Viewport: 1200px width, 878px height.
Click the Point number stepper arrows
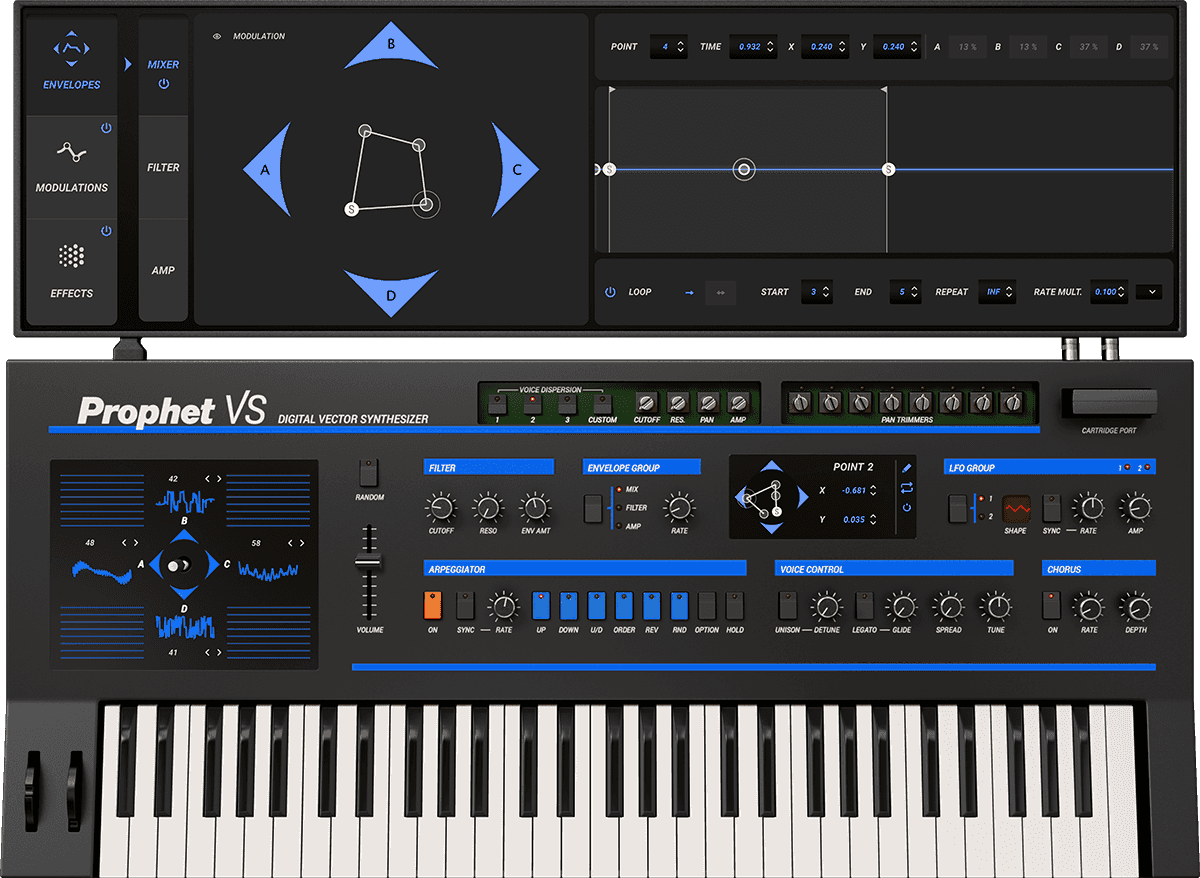click(x=680, y=47)
